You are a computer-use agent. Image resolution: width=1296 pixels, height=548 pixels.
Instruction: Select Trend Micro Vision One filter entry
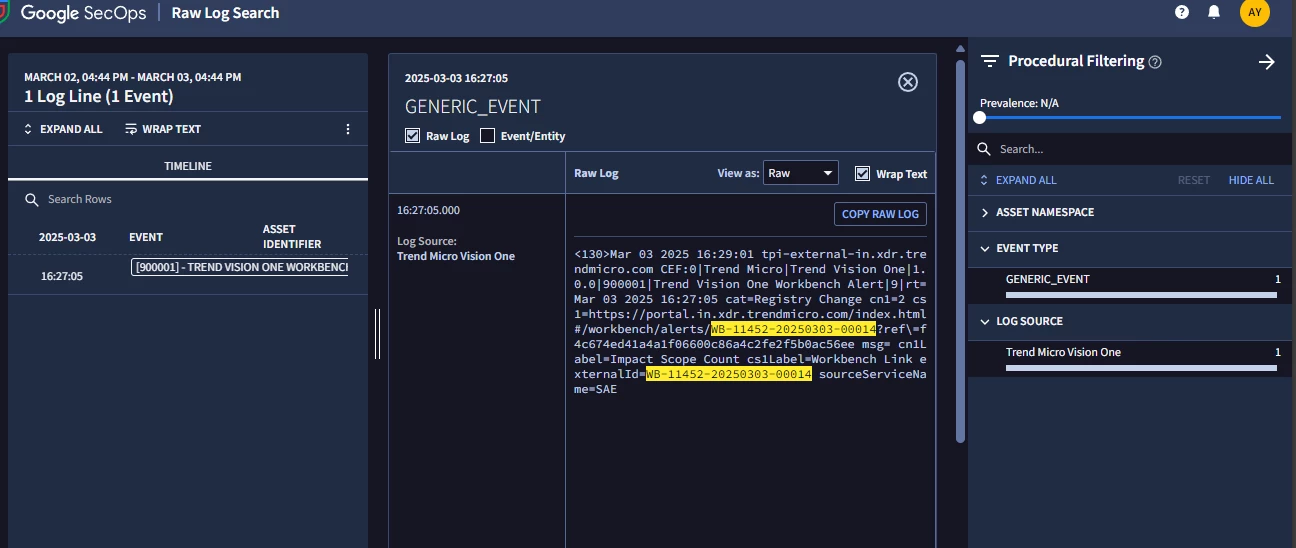point(1142,357)
